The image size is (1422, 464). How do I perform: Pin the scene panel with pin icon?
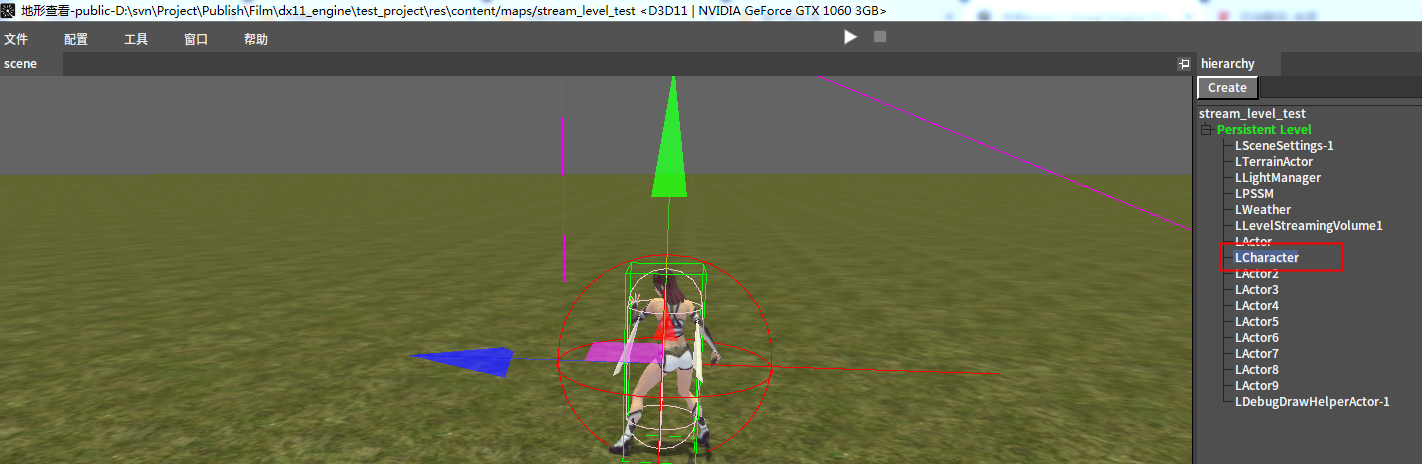tap(1183, 64)
